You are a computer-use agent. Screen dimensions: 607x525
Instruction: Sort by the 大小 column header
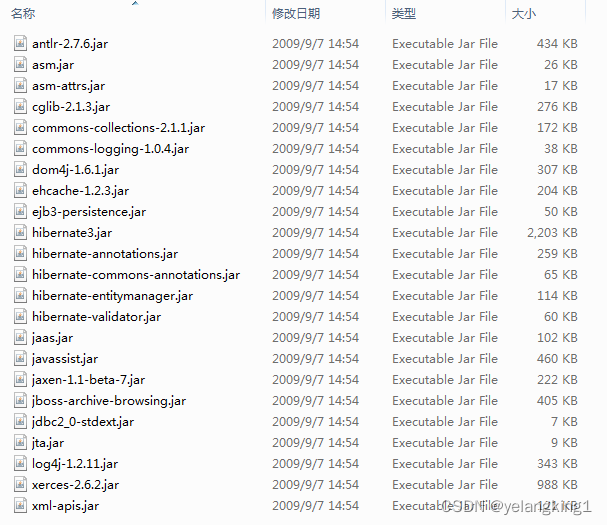pos(523,14)
